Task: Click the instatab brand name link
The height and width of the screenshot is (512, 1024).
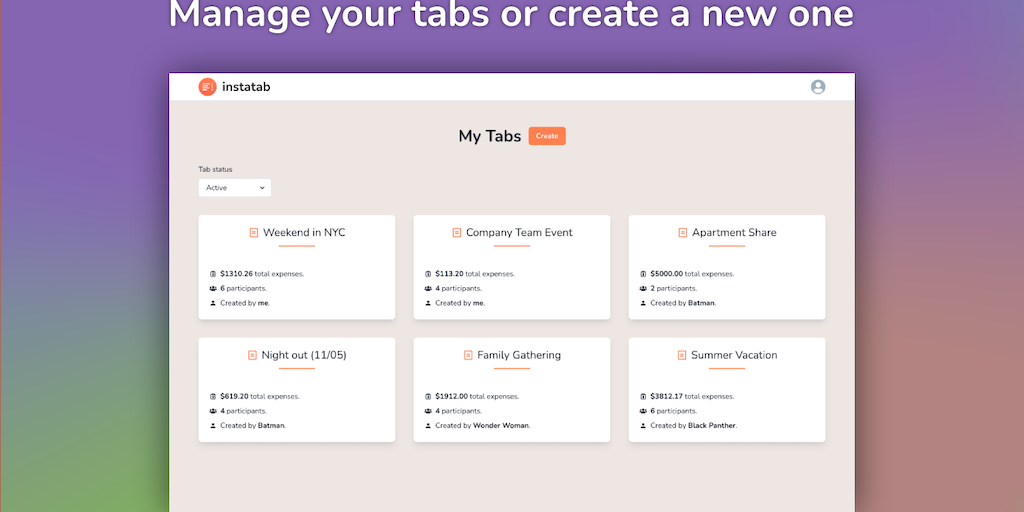Action: tap(246, 87)
